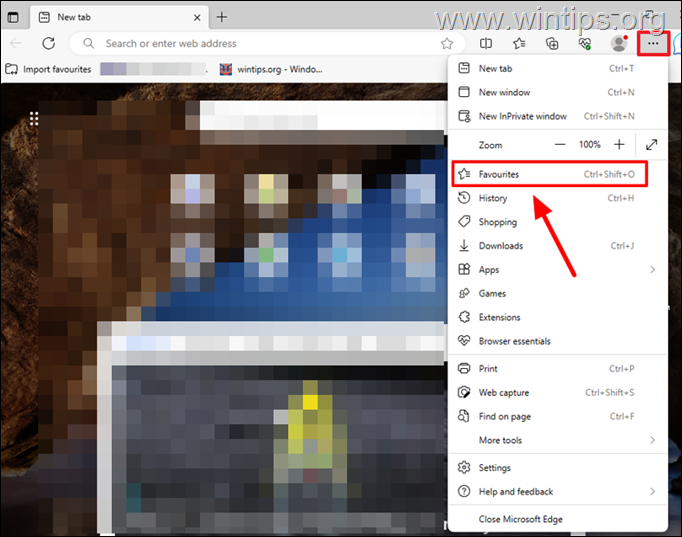Open Browser essentials menu entry
Image resolution: width=682 pixels, height=537 pixels.
coord(558,341)
